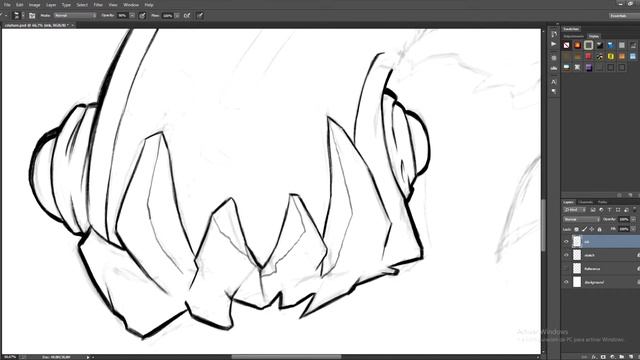Select the sketch layer name
Image resolution: width=640 pixels, height=360 pixels.
(589, 255)
